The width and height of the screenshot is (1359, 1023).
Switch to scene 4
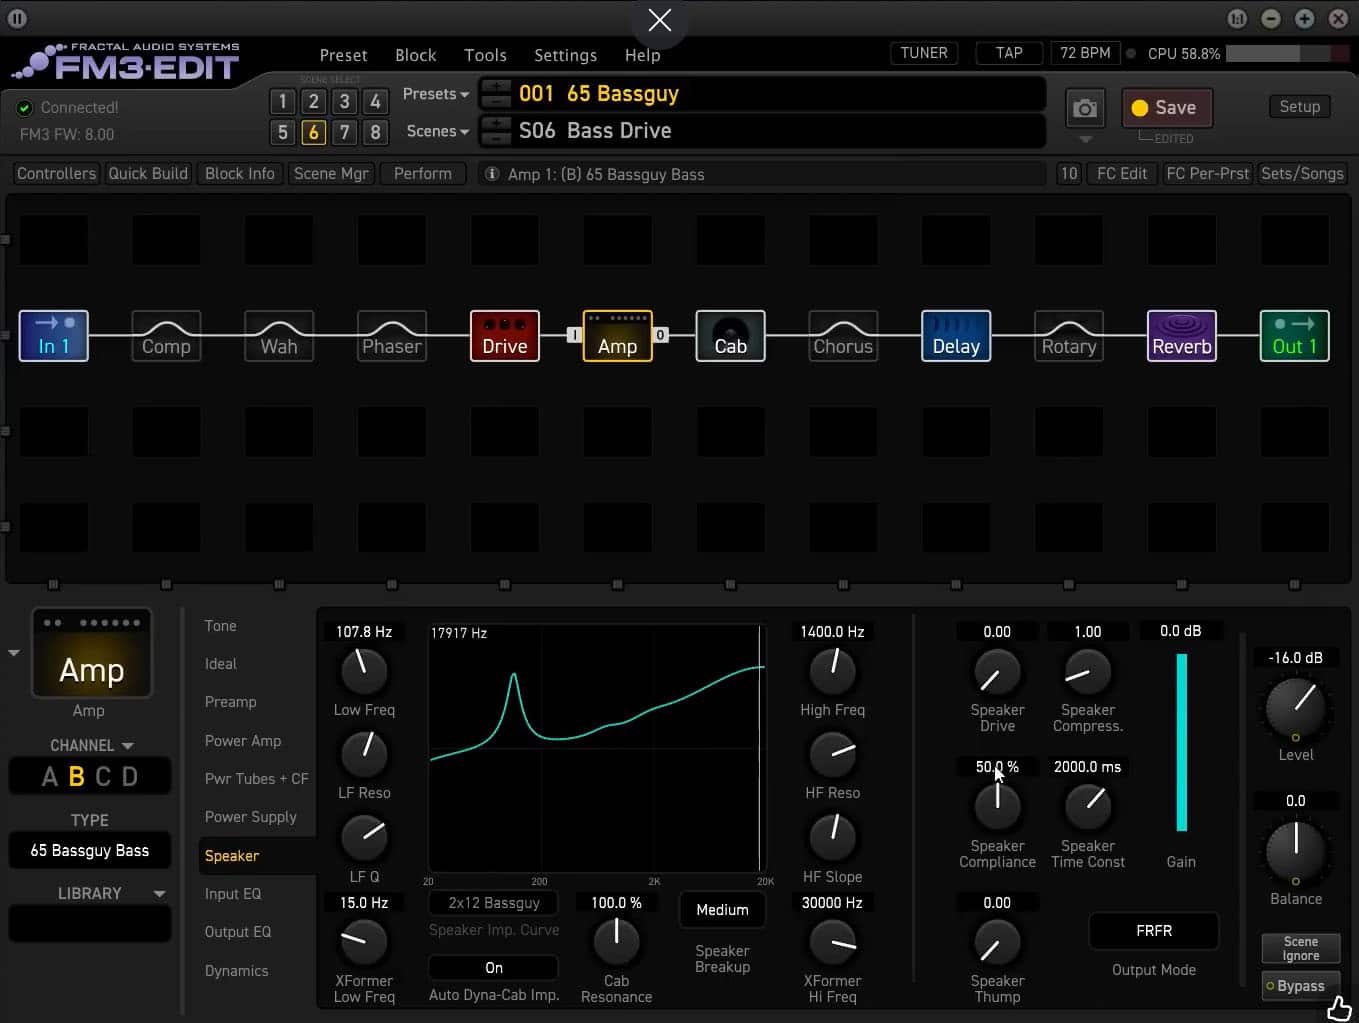(376, 101)
